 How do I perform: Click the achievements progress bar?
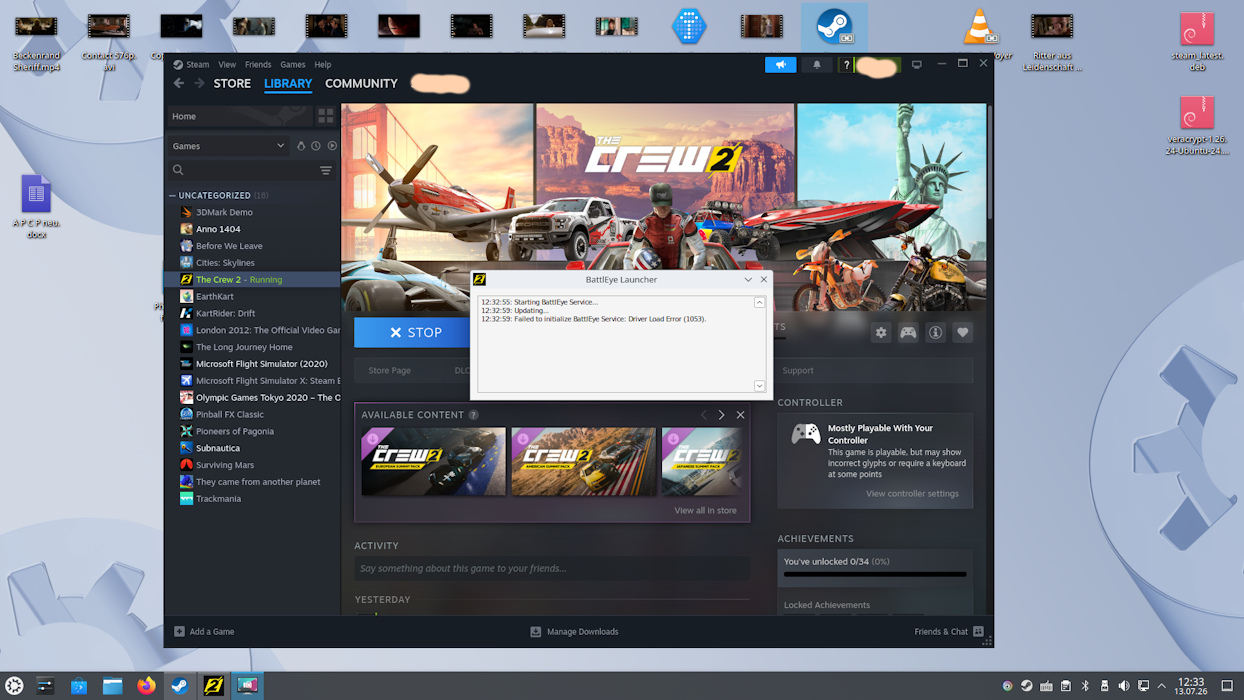(x=875, y=575)
